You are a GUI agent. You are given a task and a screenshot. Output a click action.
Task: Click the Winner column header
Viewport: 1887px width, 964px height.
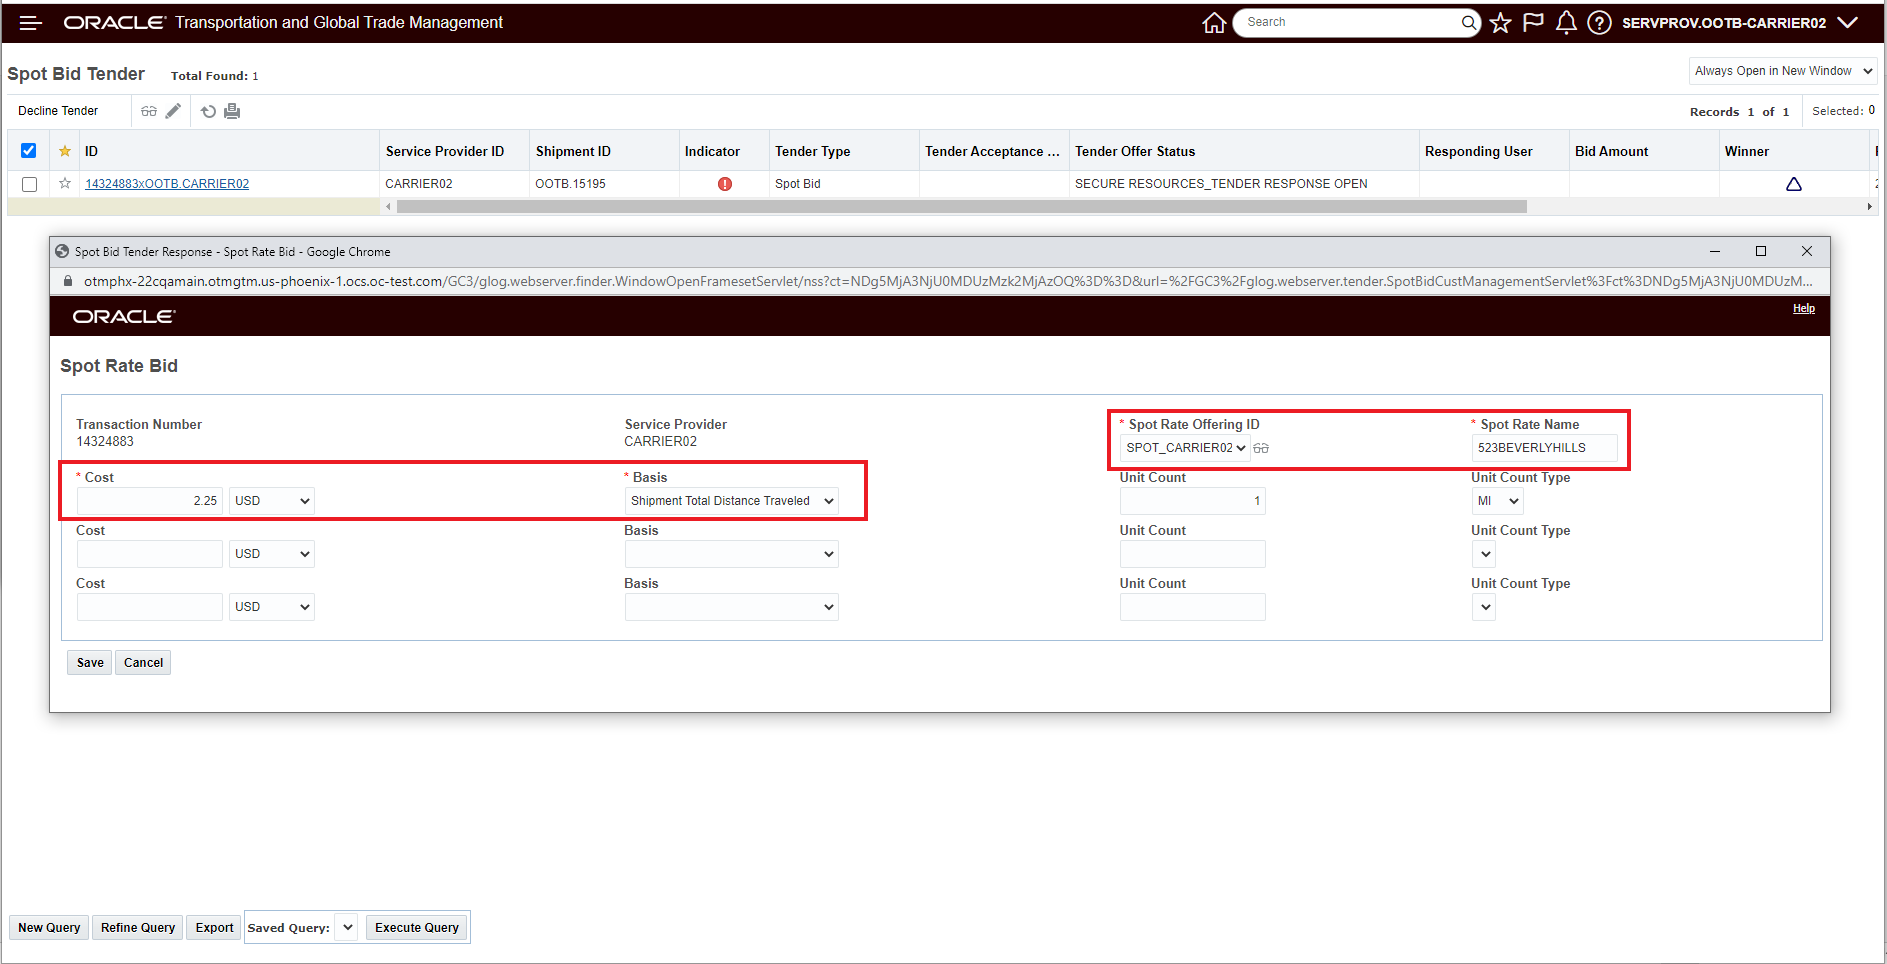[1747, 151]
